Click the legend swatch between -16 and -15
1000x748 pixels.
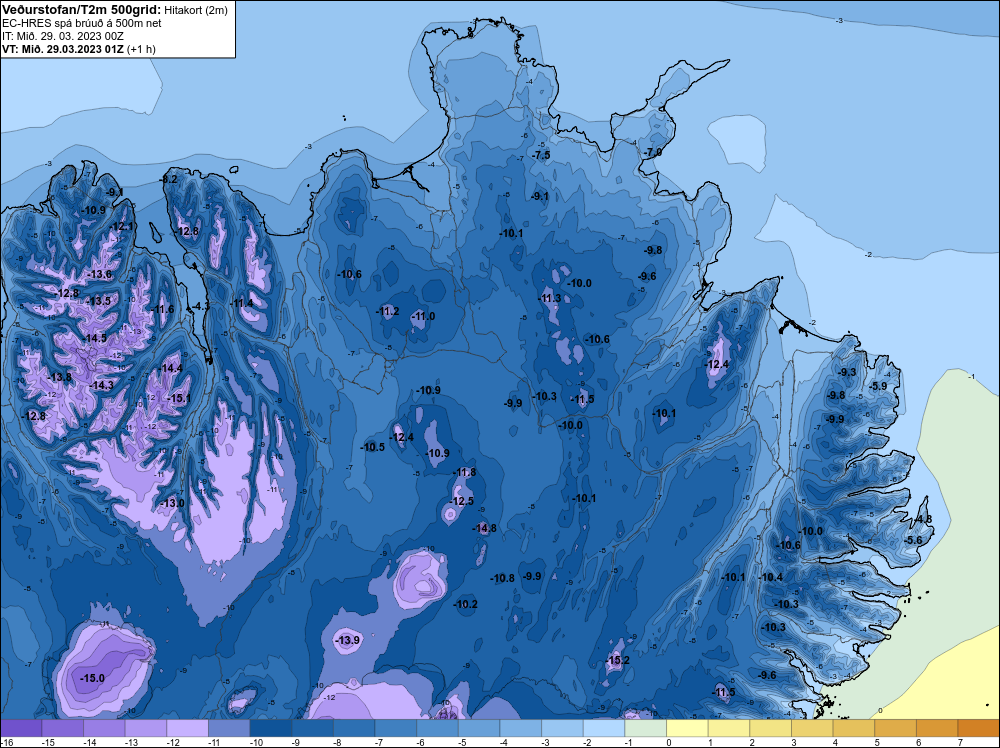tap(21, 728)
